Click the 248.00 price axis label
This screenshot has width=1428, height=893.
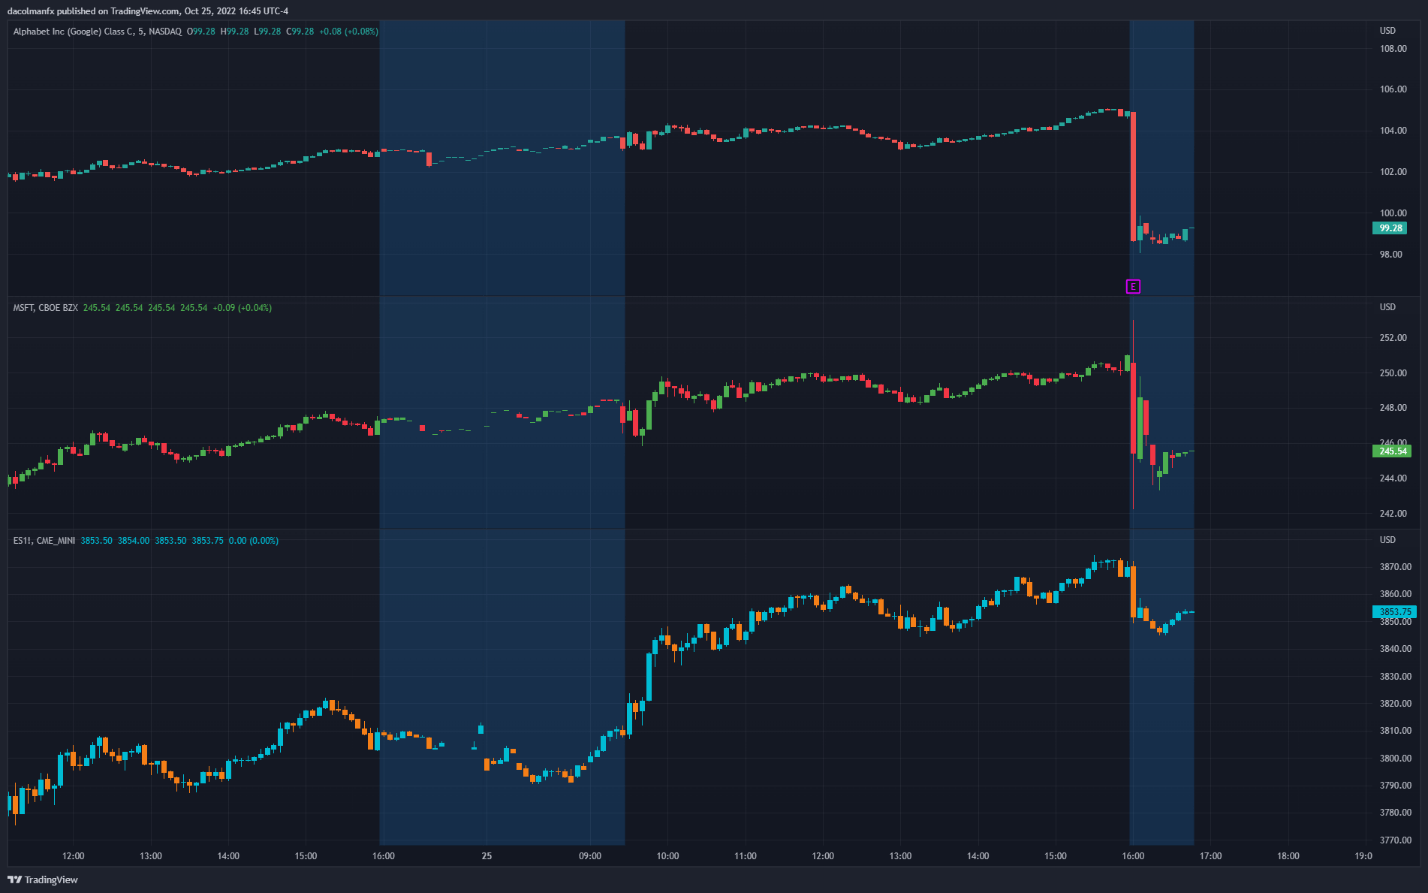(1394, 408)
